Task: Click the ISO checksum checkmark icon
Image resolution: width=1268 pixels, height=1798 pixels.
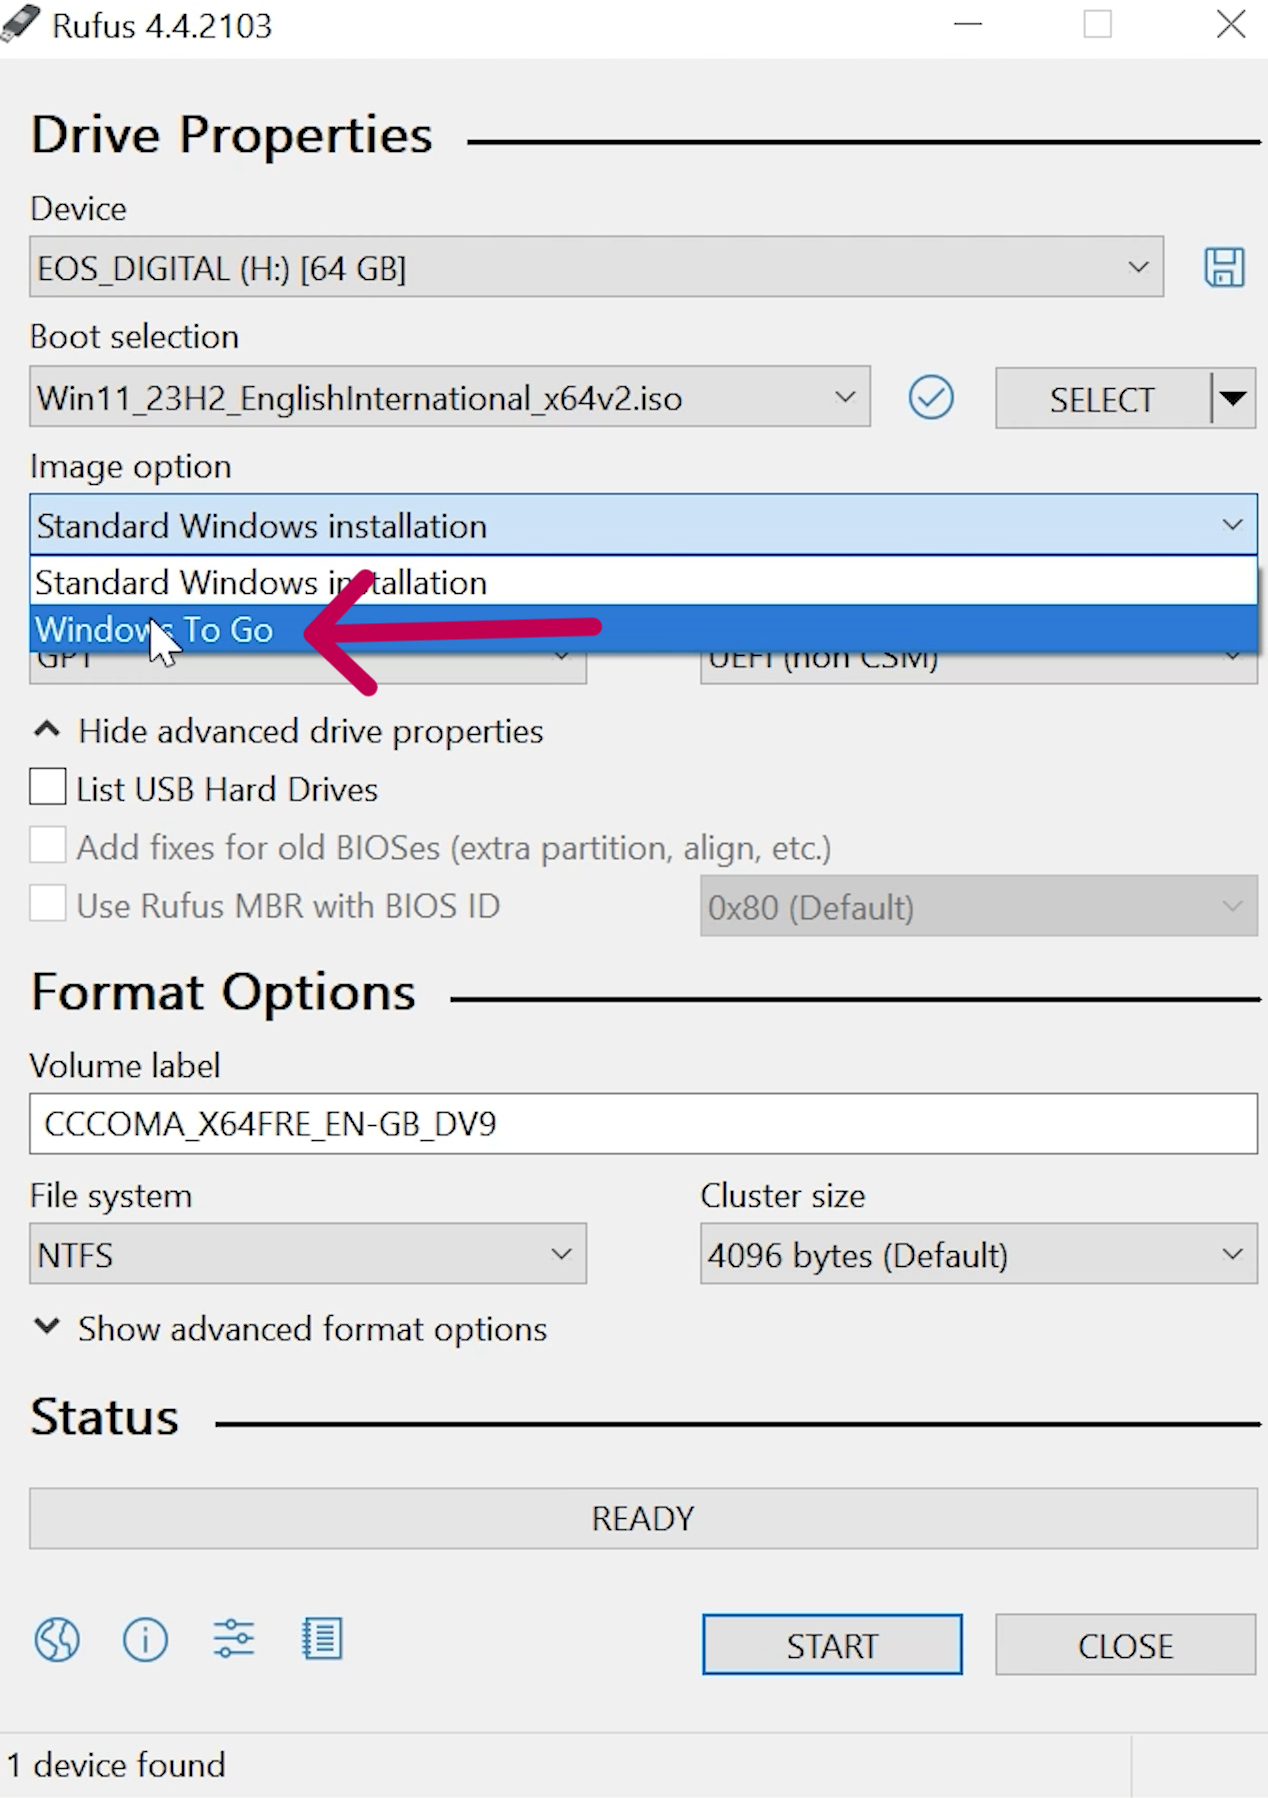Action: 930,397
